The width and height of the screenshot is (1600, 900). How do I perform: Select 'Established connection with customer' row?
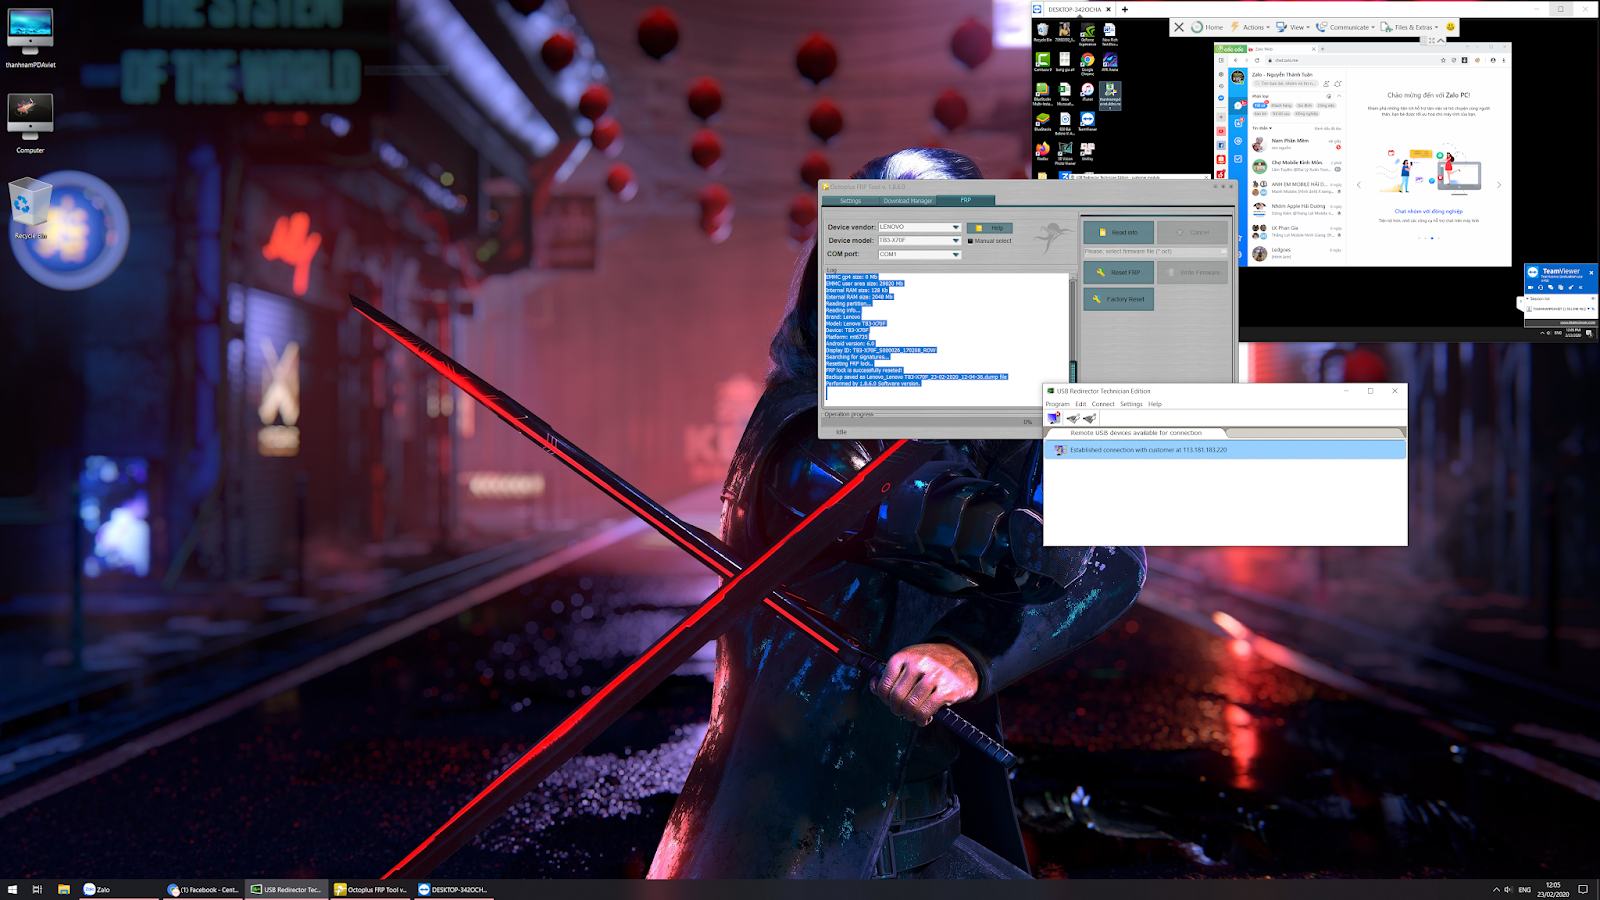click(1225, 450)
